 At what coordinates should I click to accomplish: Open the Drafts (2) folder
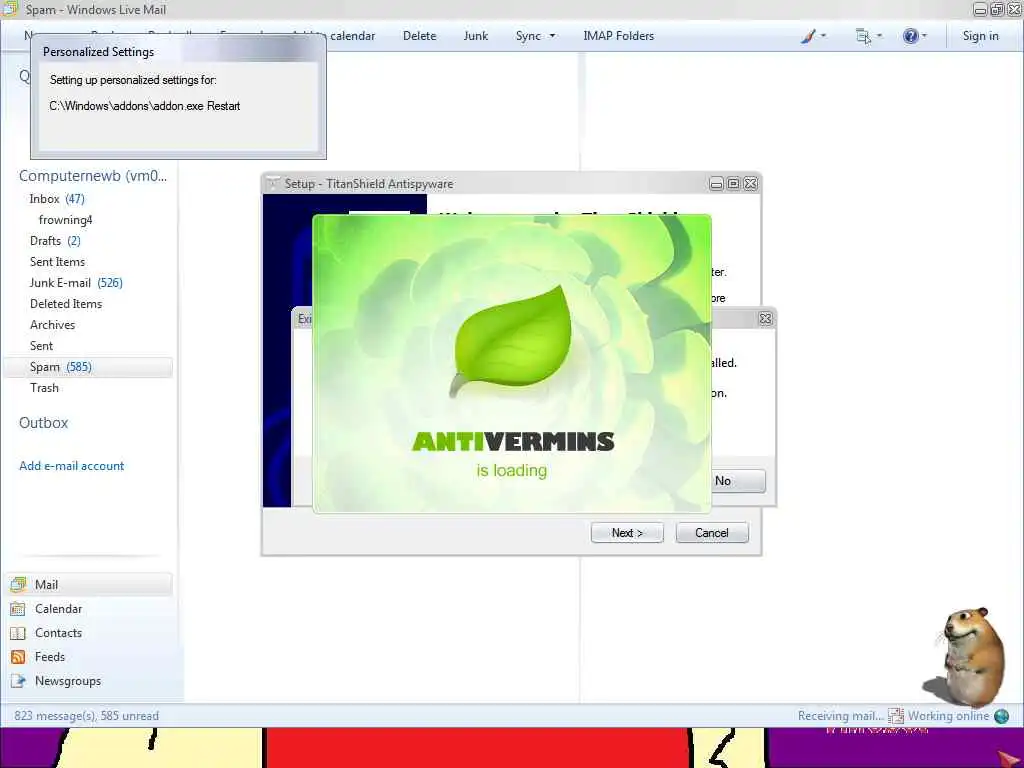click(56, 240)
